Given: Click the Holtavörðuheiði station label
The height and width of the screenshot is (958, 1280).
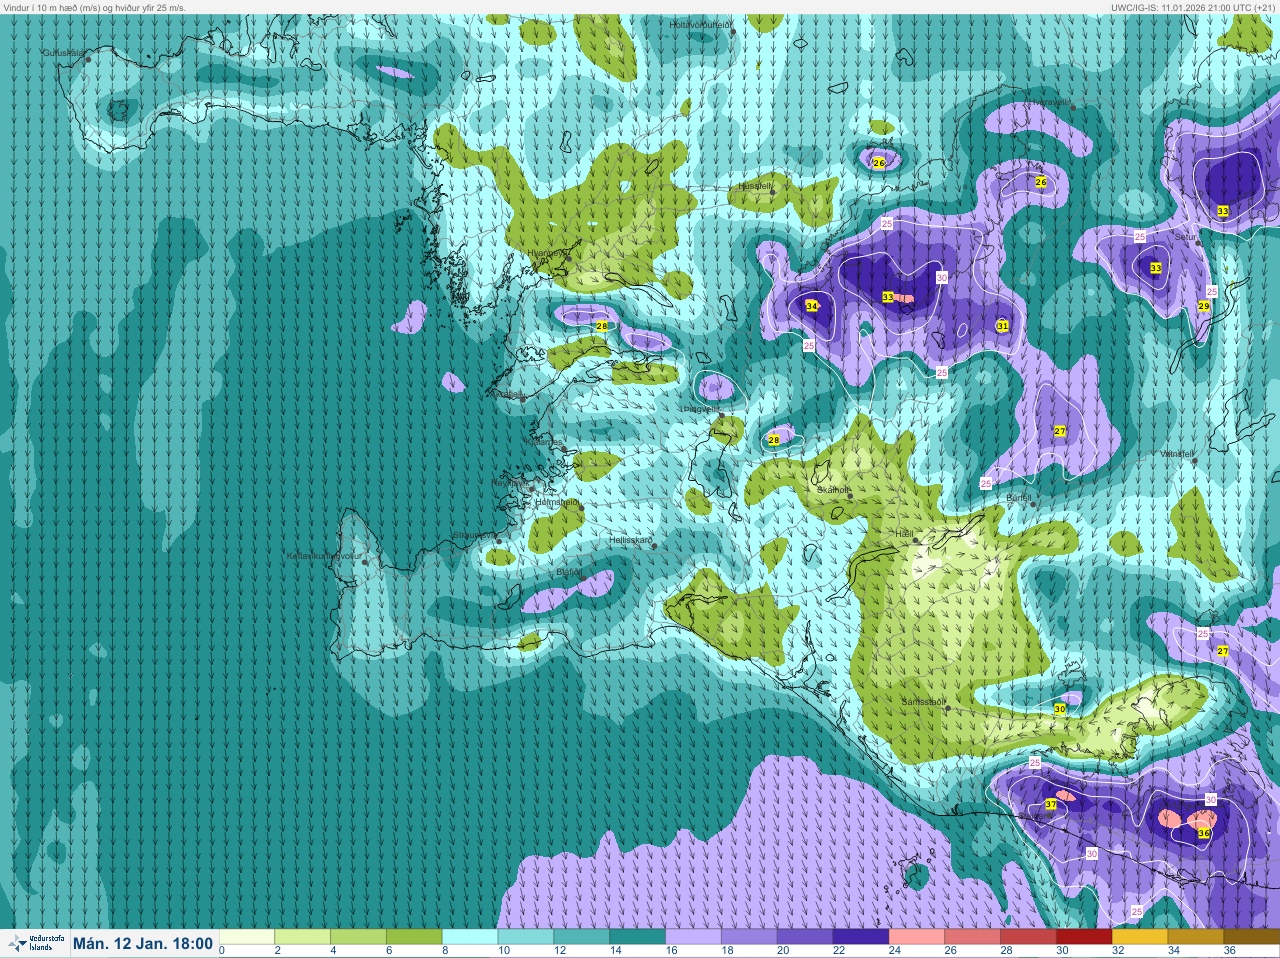Looking at the screenshot, I should click(701, 24).
